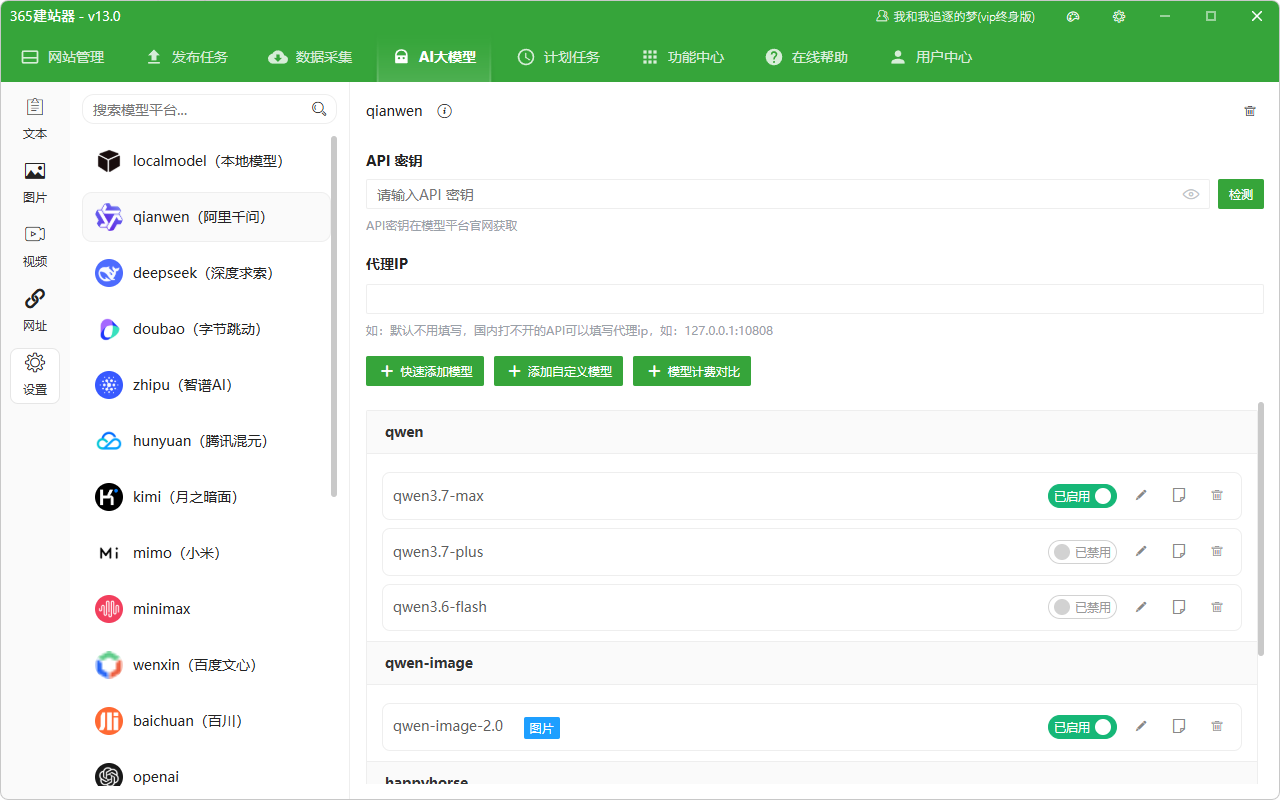Click the user account 我和我追逐的梦(vip终身版)
The width and height of the screenshot is (1280, 800).
pyautogui.click(x=955, y=17)
